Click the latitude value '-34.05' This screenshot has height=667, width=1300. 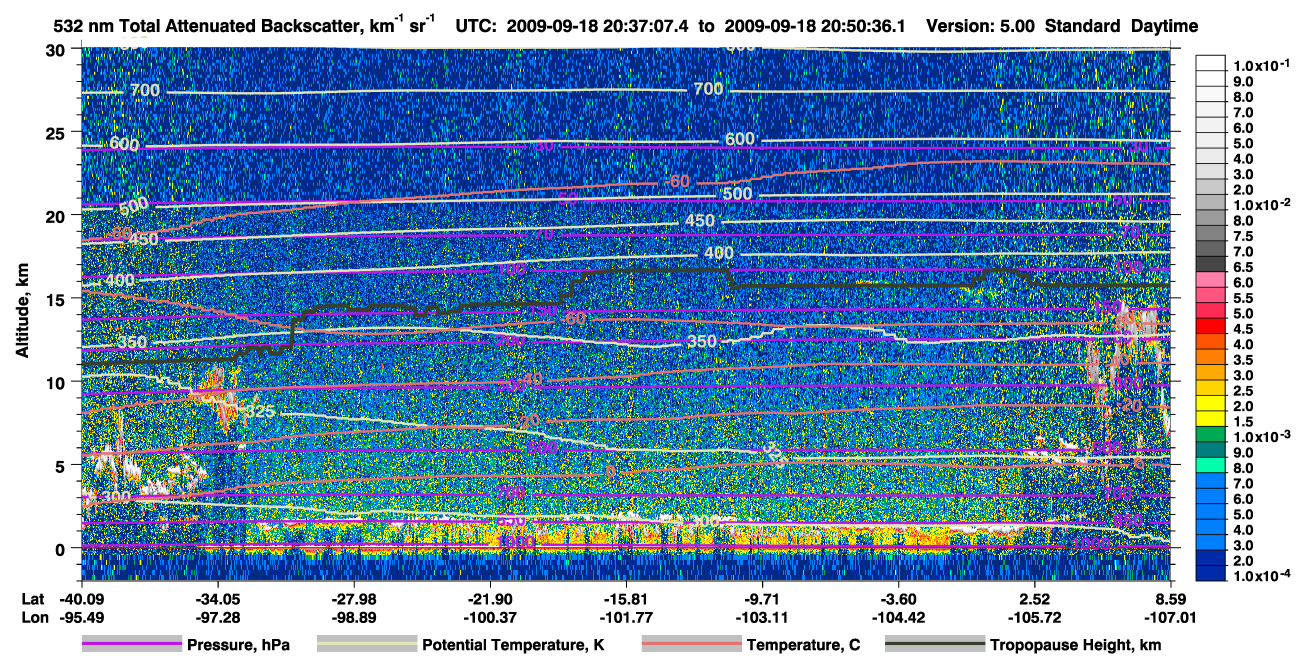pyautogui.click(x=217, y=598)
